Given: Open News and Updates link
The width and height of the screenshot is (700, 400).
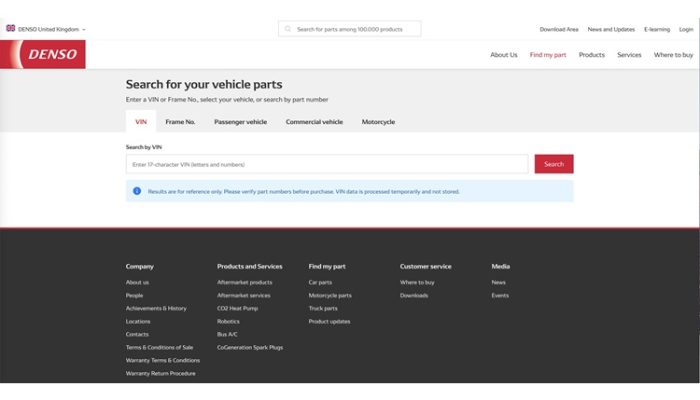Looking at the screenshot, I should [x=611, y=29].
